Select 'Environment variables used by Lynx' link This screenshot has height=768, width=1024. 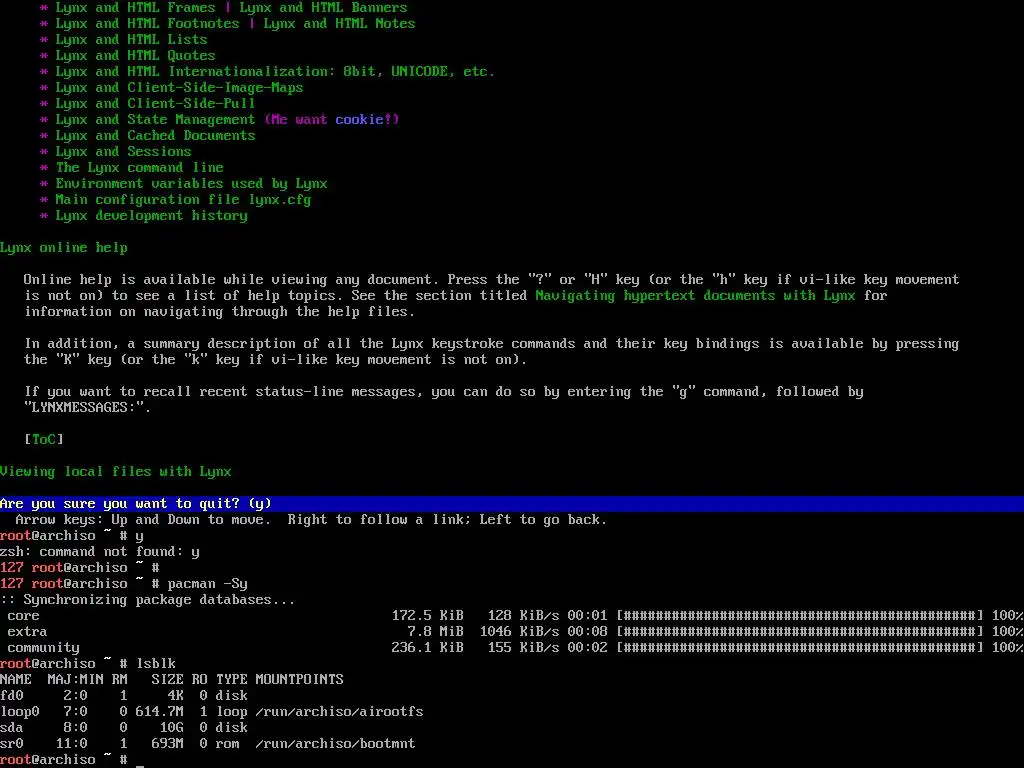coord(191,184)
